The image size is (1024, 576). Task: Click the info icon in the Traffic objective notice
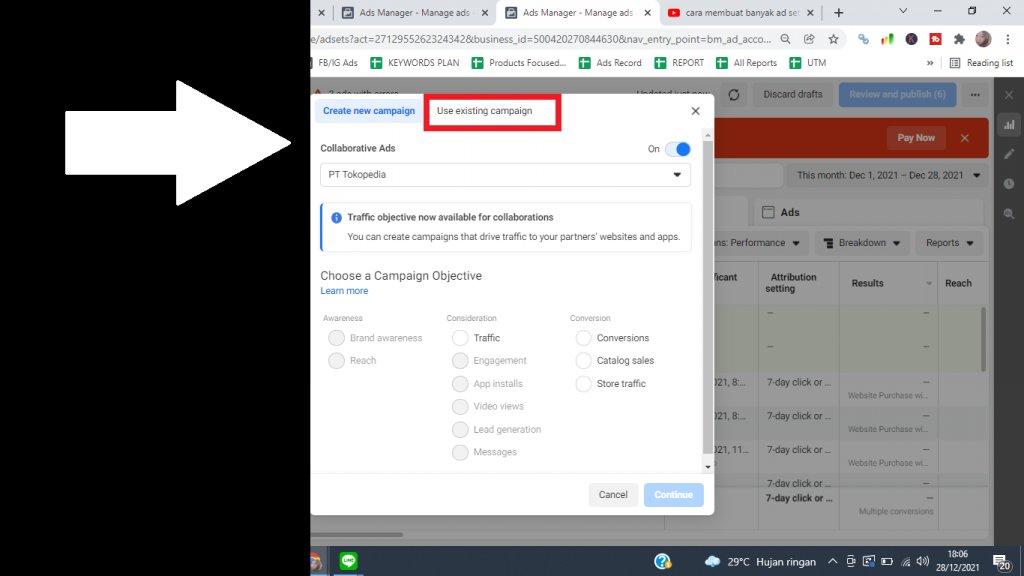336,217
